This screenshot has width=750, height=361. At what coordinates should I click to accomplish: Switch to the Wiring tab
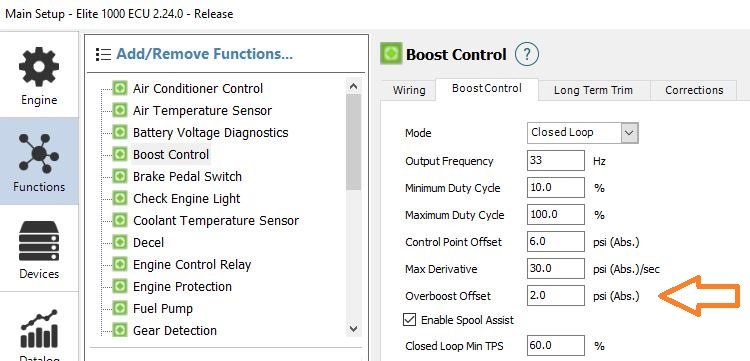[x=408, y=90]
